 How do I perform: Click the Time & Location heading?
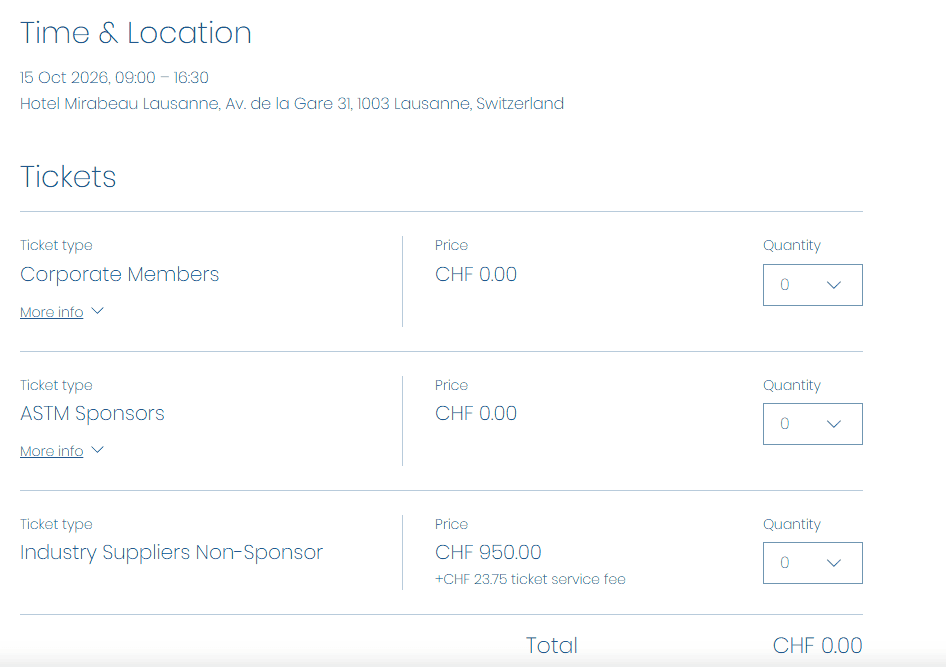click(x=136, y=33)
